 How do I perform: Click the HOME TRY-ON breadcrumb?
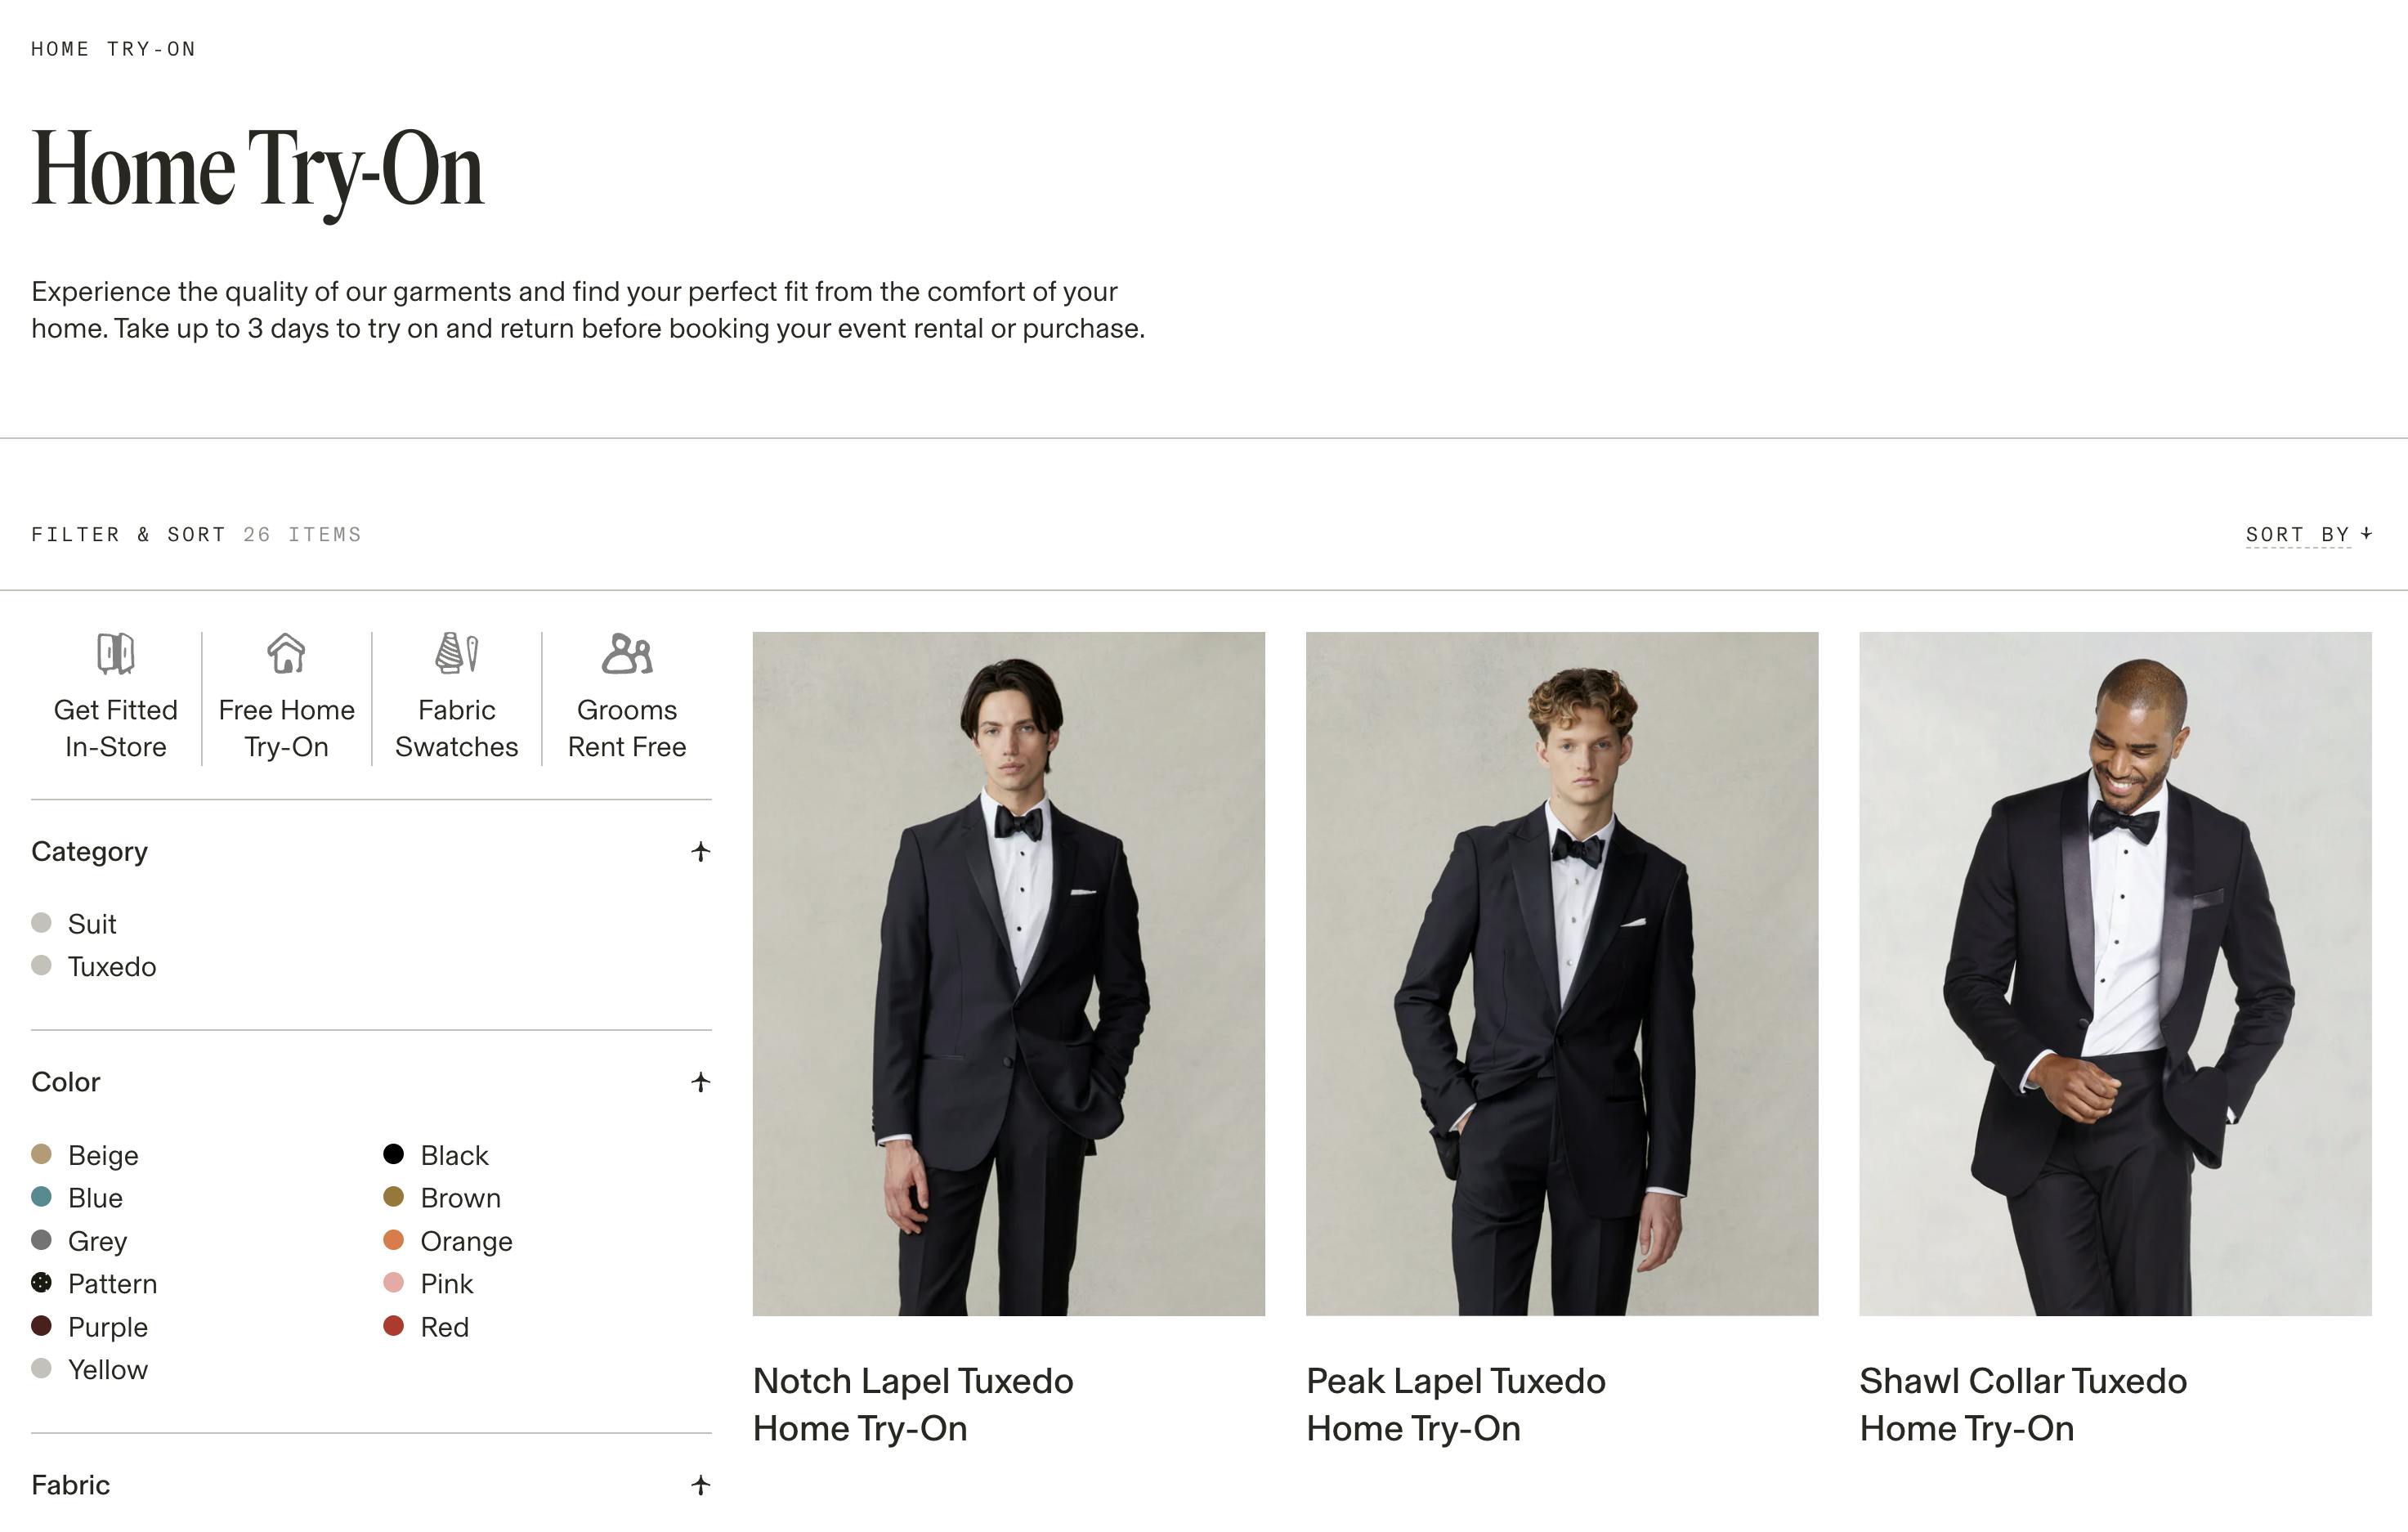(113, 47)
